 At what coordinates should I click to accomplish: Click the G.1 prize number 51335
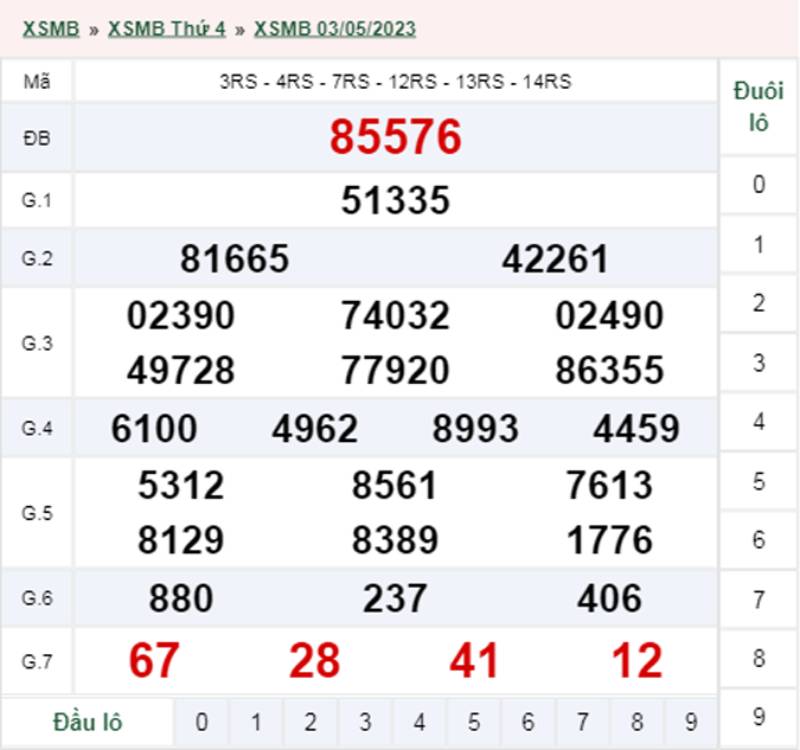396,200
